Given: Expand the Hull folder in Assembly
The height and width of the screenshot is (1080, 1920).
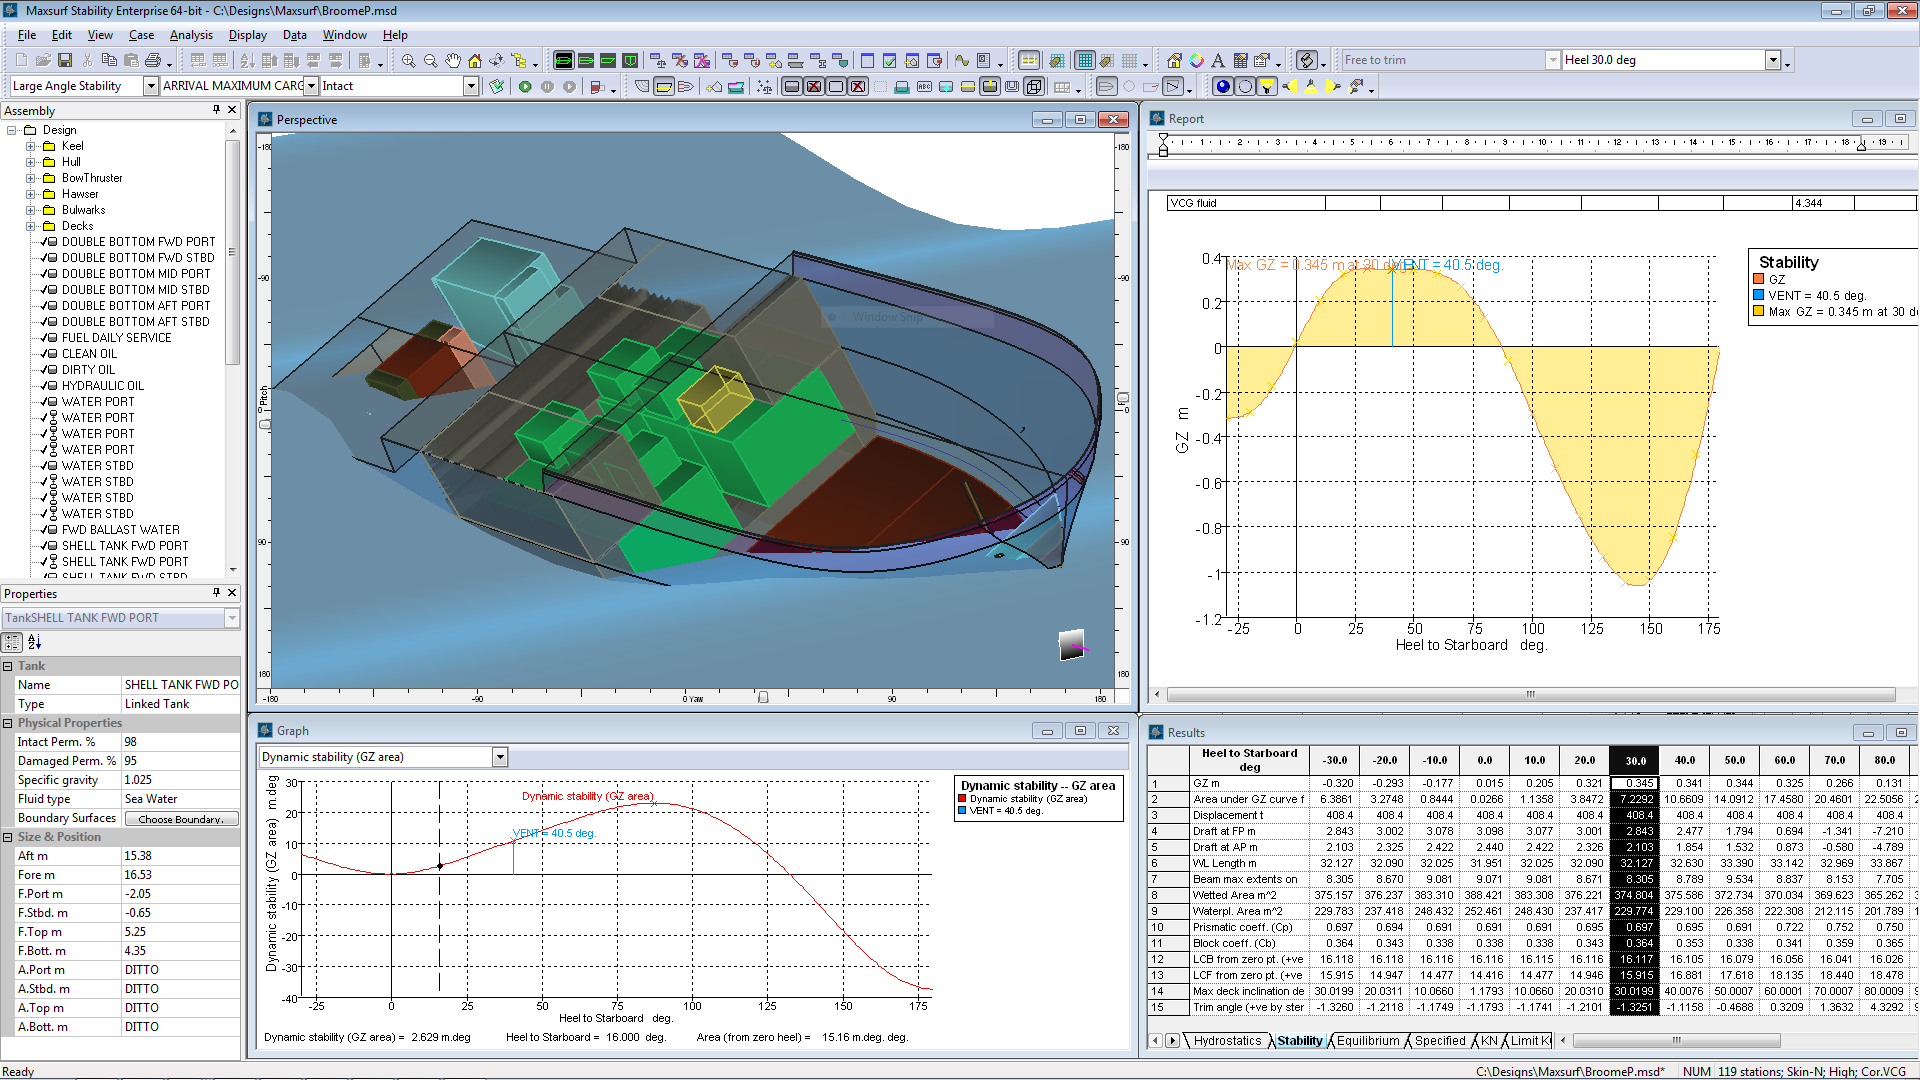Looking at the screenshot, I should [31, 162].
